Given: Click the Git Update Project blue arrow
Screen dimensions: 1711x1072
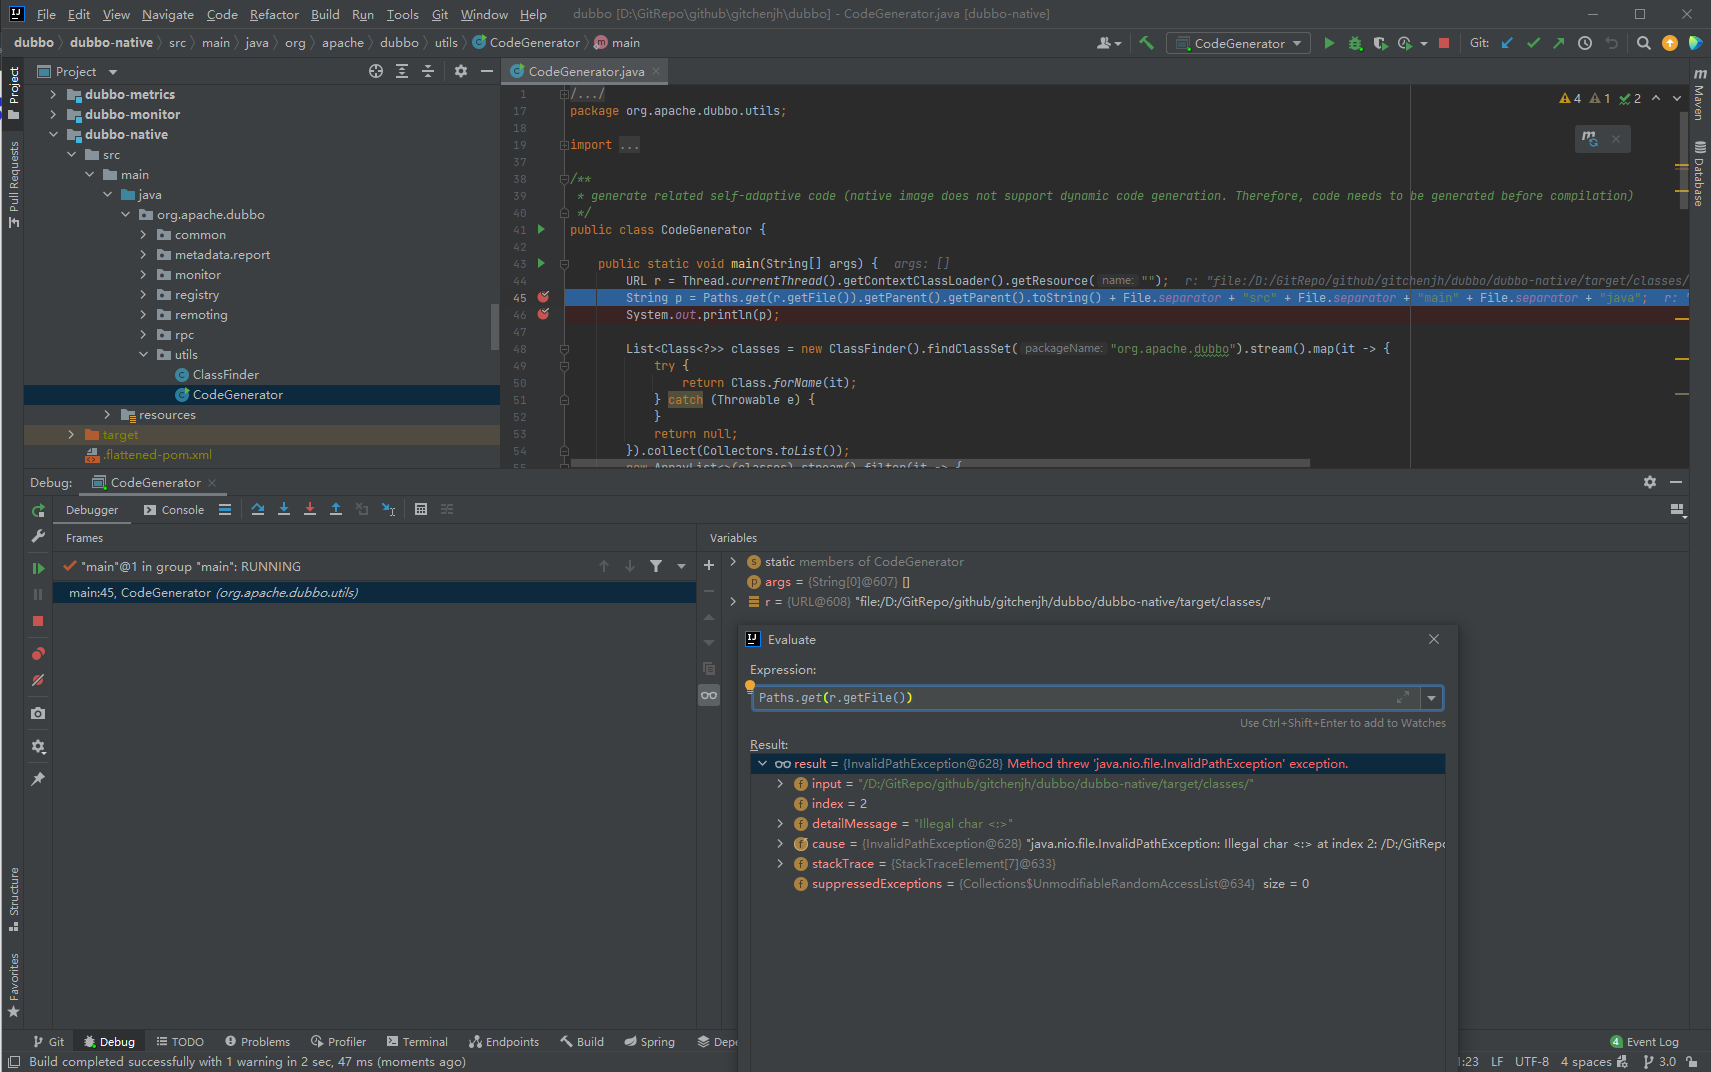Looking at the screenshot, I should click(1507, 43).
